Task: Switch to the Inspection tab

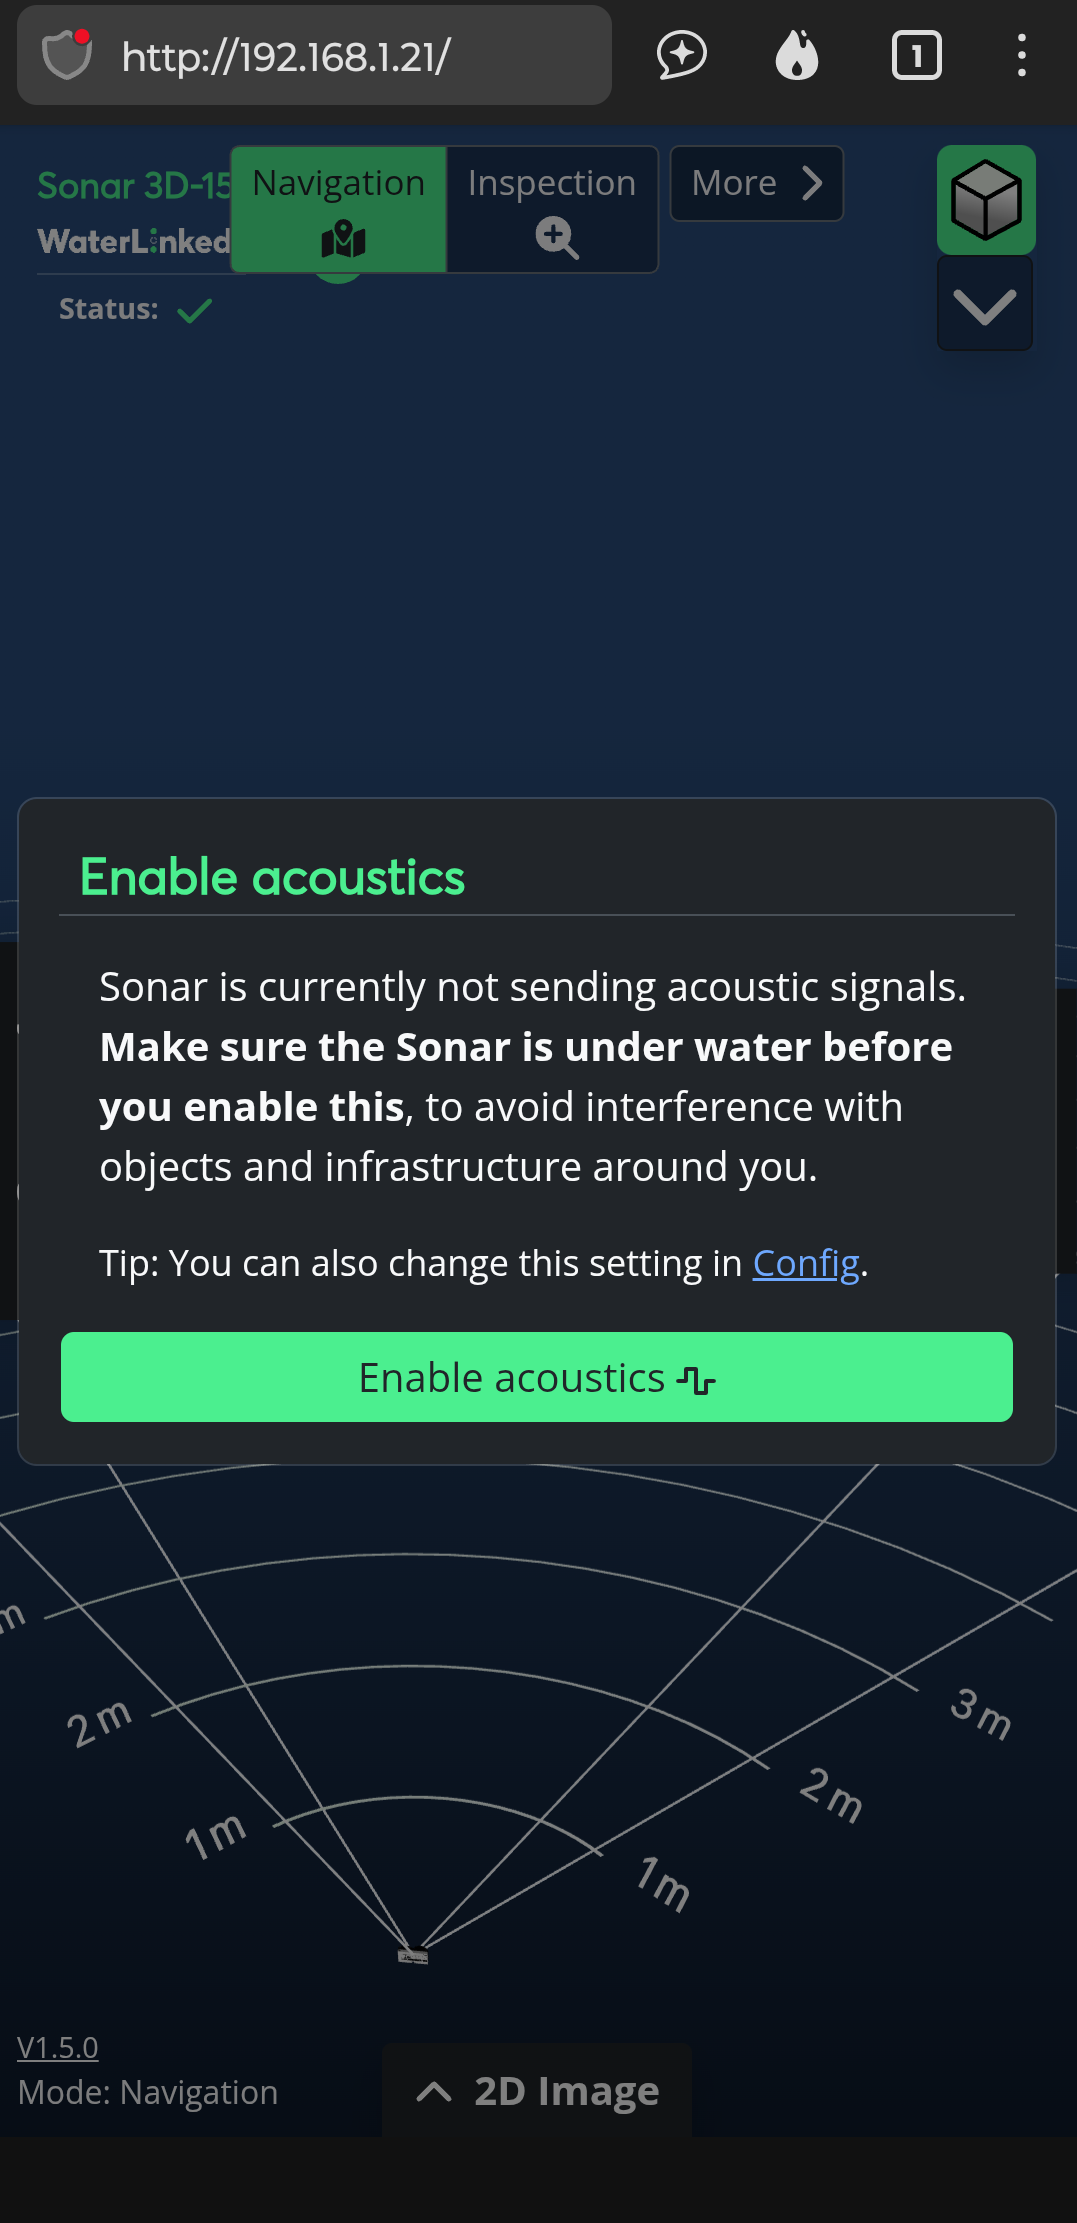Action: 552,209
